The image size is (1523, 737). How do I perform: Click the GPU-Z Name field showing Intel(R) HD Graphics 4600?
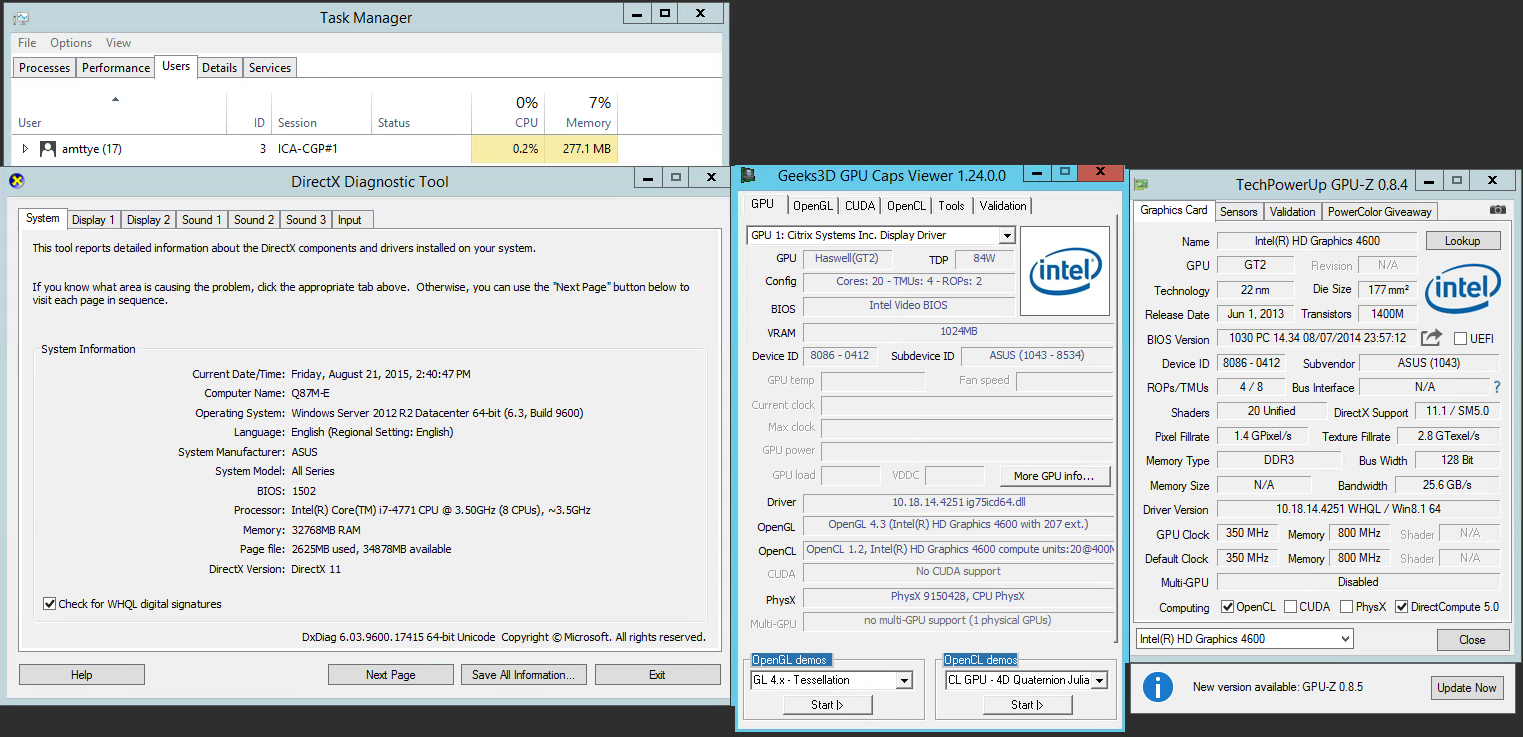click(x=1317, y=241)
